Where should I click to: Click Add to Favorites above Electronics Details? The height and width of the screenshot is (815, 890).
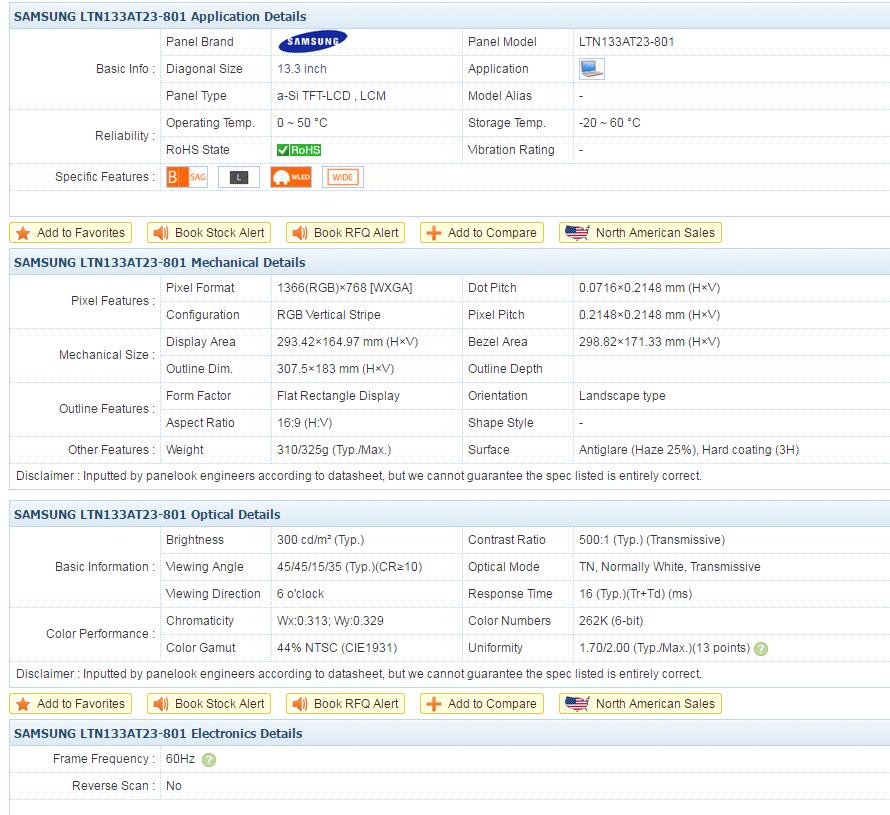[x=70, y=704]
